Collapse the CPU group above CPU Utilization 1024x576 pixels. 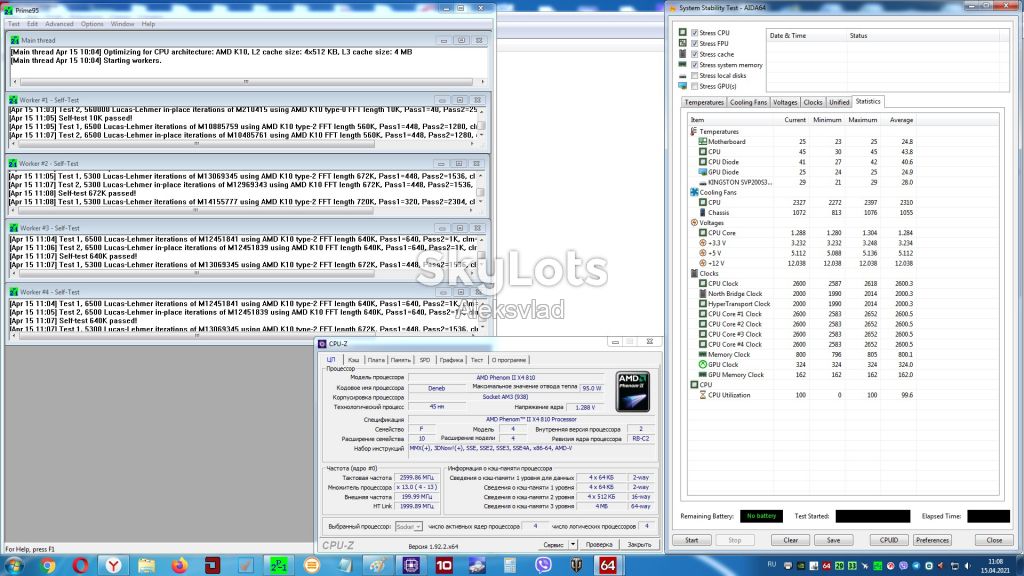coord(694,385)
